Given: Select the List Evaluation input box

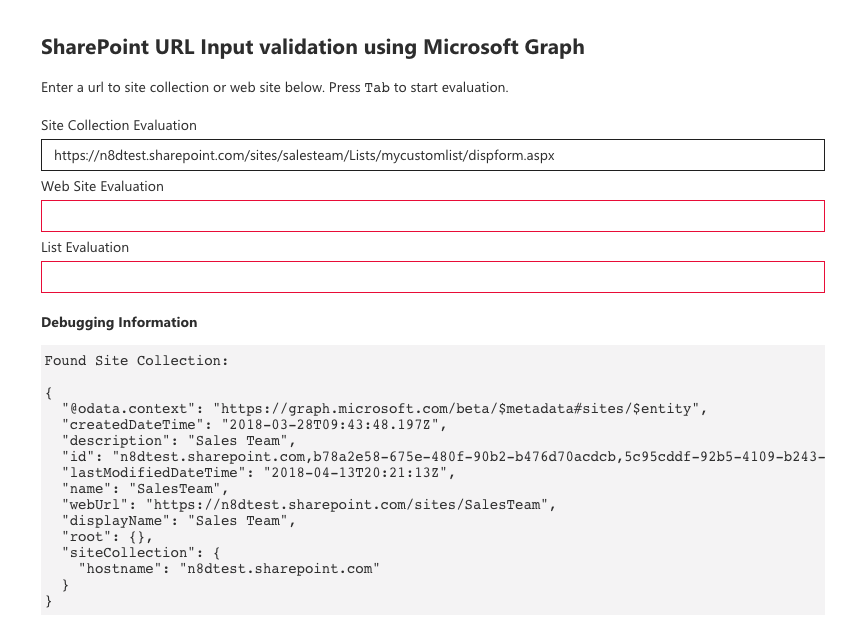Looking at the screenshot, I should click(x=432, y=277).
